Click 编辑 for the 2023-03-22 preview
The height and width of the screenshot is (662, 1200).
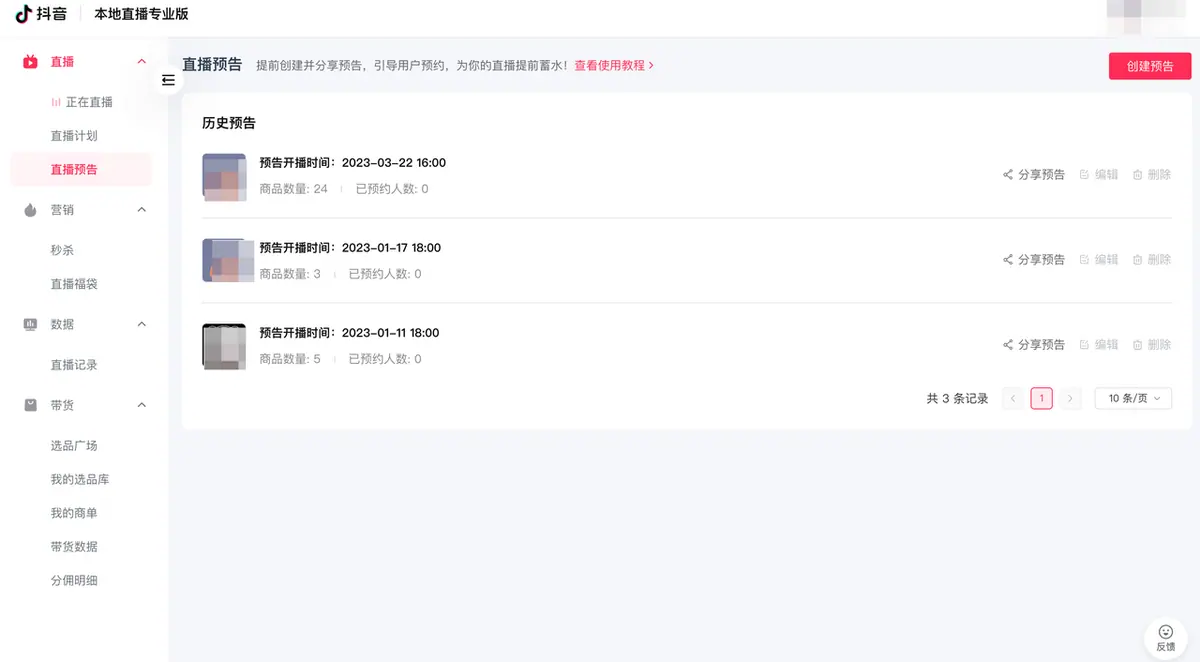point(1099,174)
